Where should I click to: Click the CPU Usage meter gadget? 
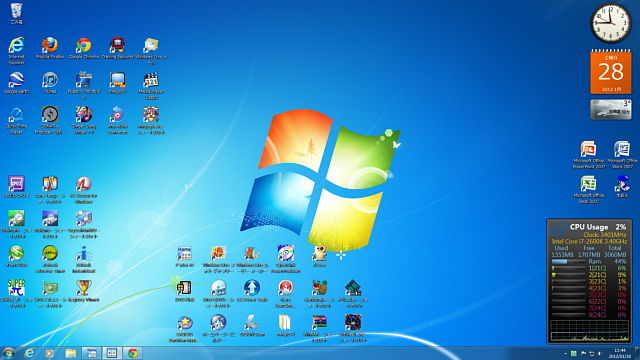click(589, 281)
